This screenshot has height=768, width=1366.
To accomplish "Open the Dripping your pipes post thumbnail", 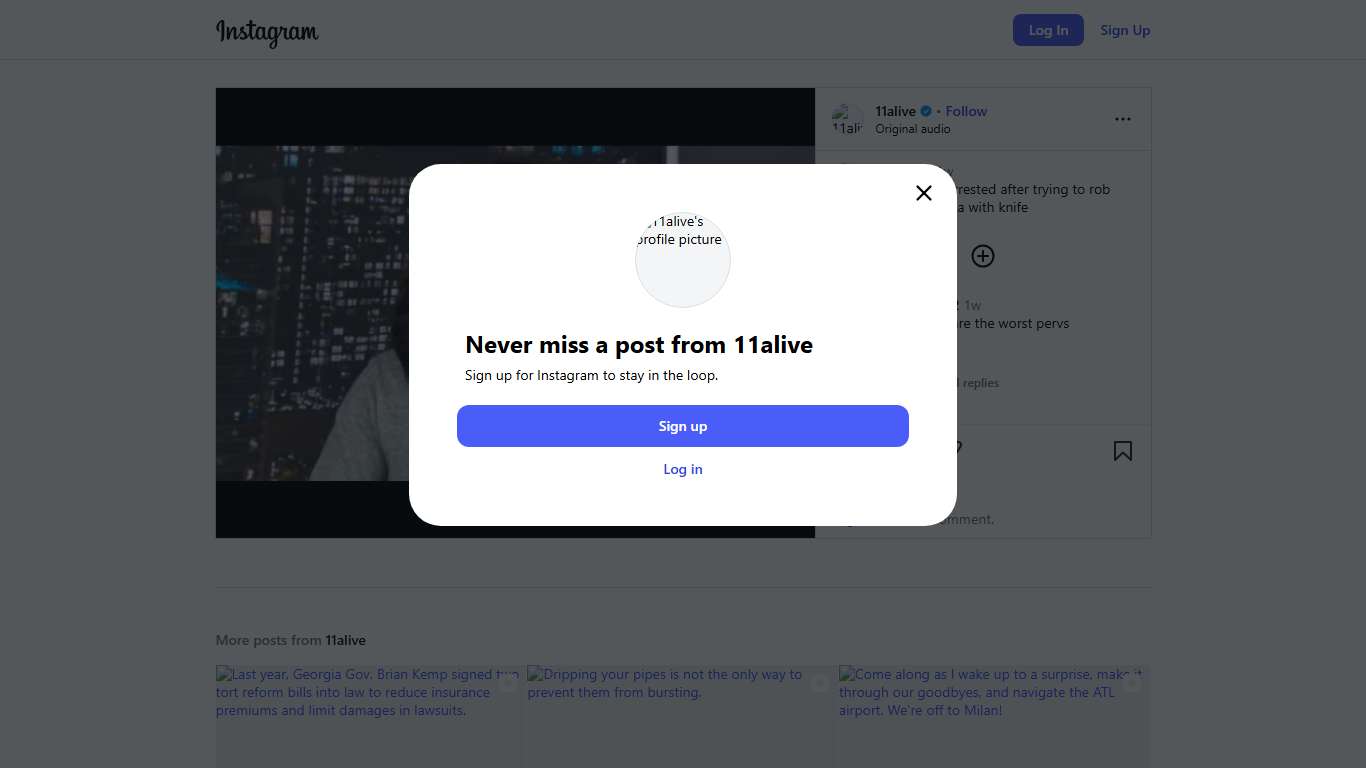I will [682, 716].
